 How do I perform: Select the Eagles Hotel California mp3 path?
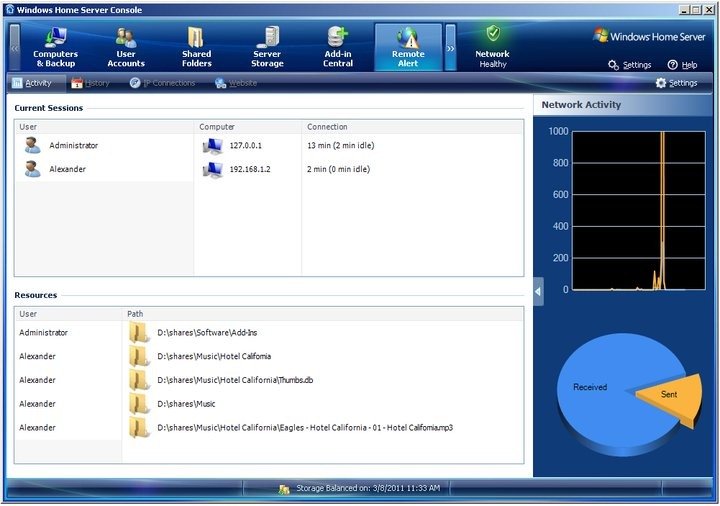(x=305, y=428)
